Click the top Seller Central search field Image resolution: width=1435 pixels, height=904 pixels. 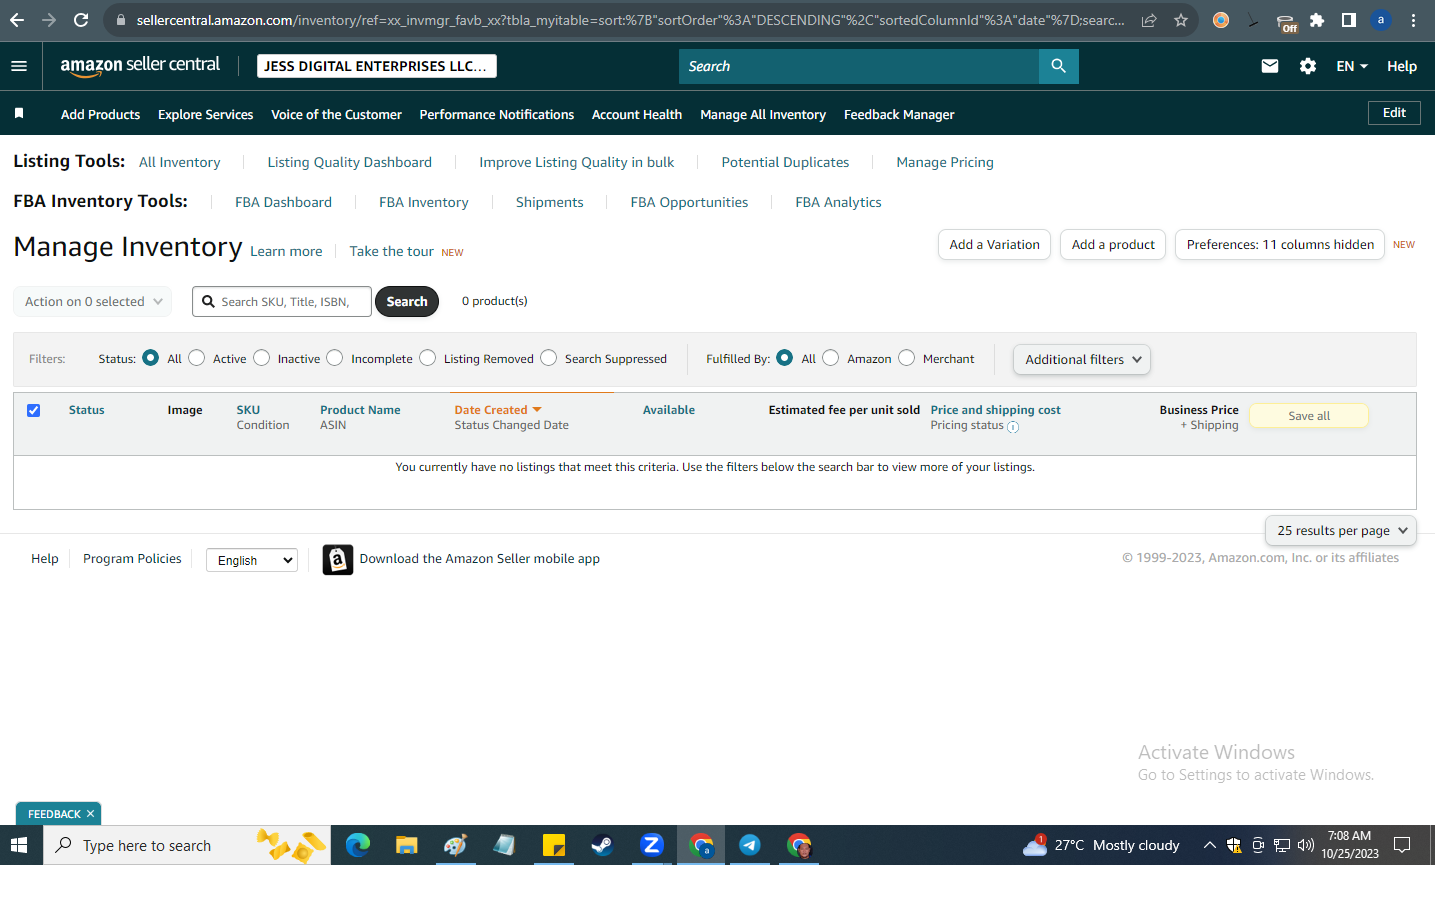tap(859, 66)
